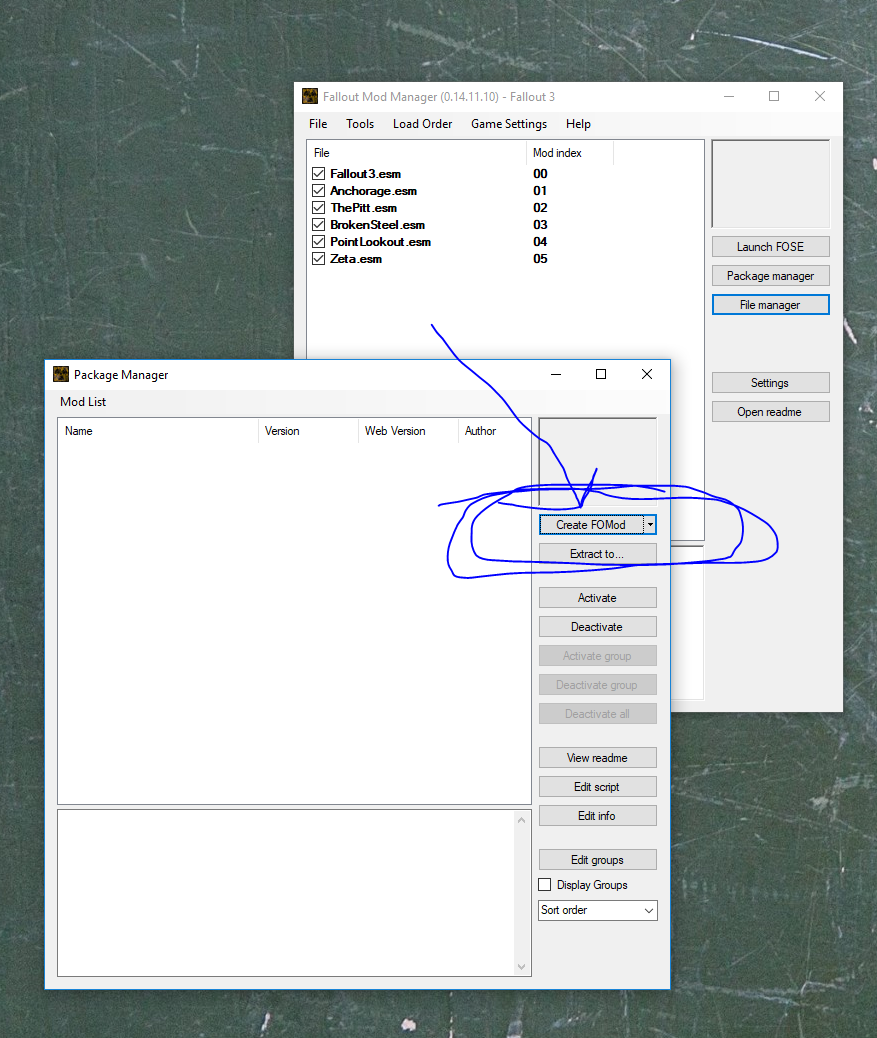Open the Game Settings menu
This screenshot has height=1038, width=877.
[509, 124]
